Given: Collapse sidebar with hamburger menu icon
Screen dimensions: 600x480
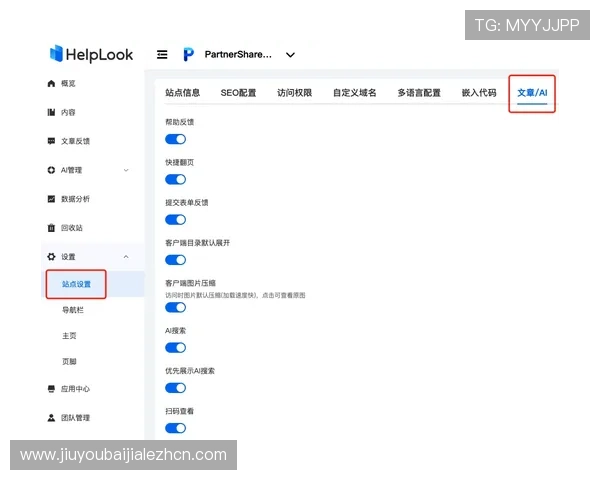Looking at the screenshot, I should point(162,55).
